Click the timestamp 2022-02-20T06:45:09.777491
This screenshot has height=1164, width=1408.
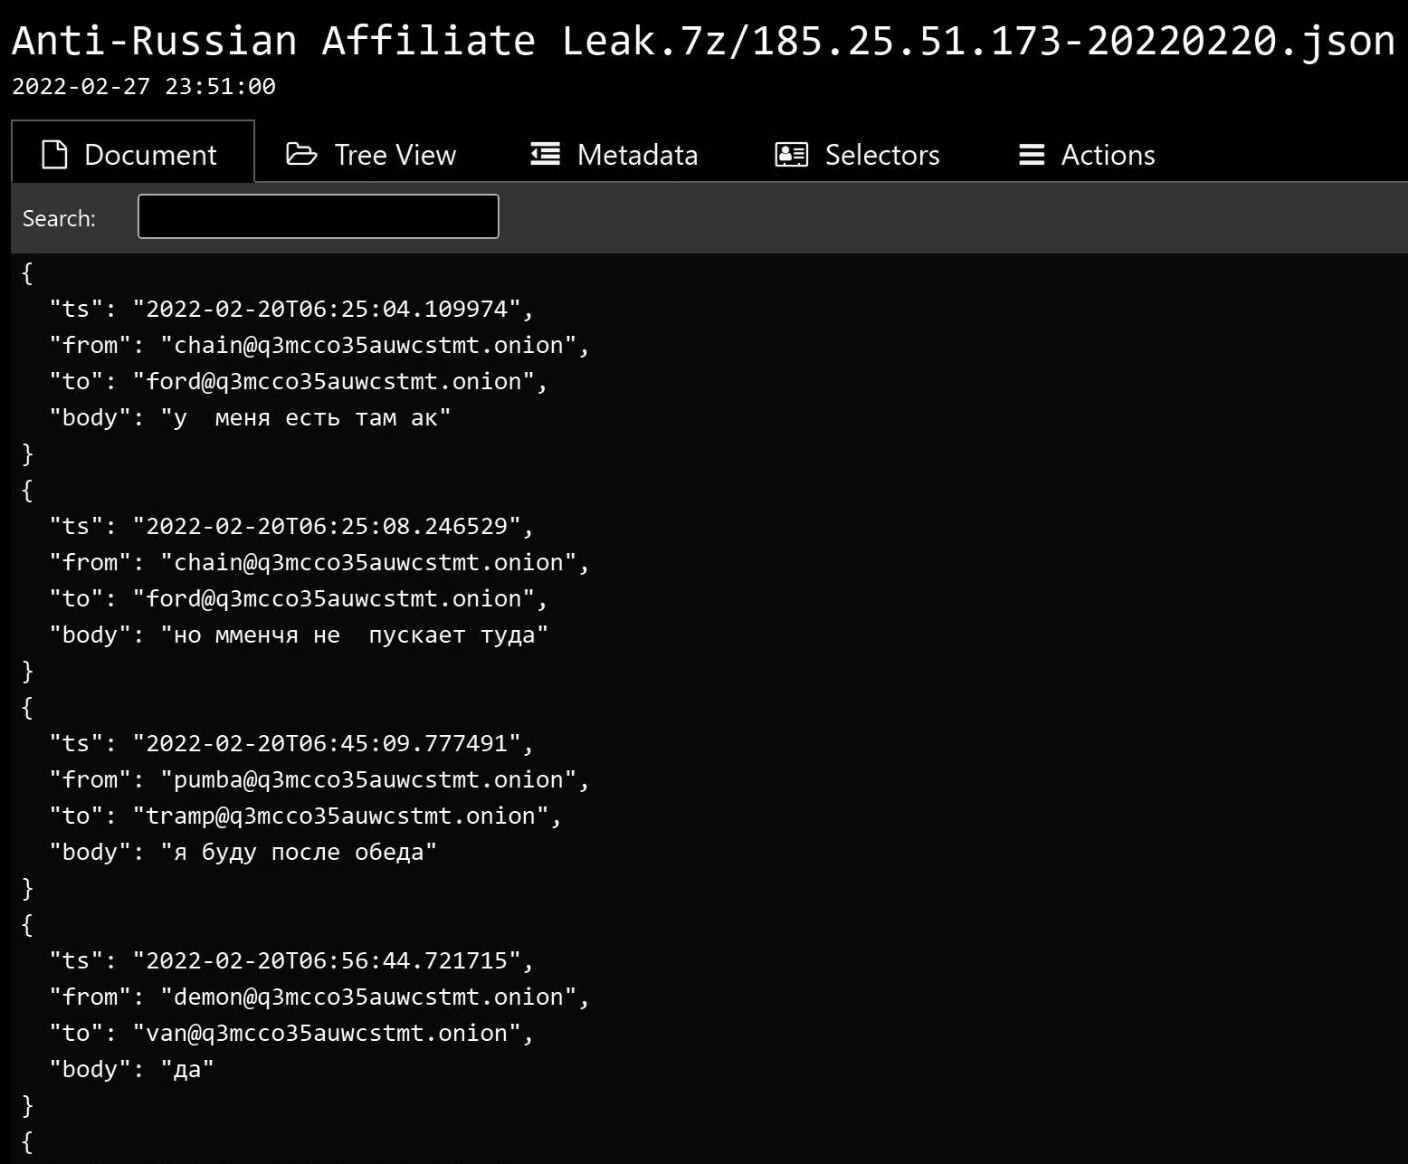pyautogui.click(x=327, y=744)
